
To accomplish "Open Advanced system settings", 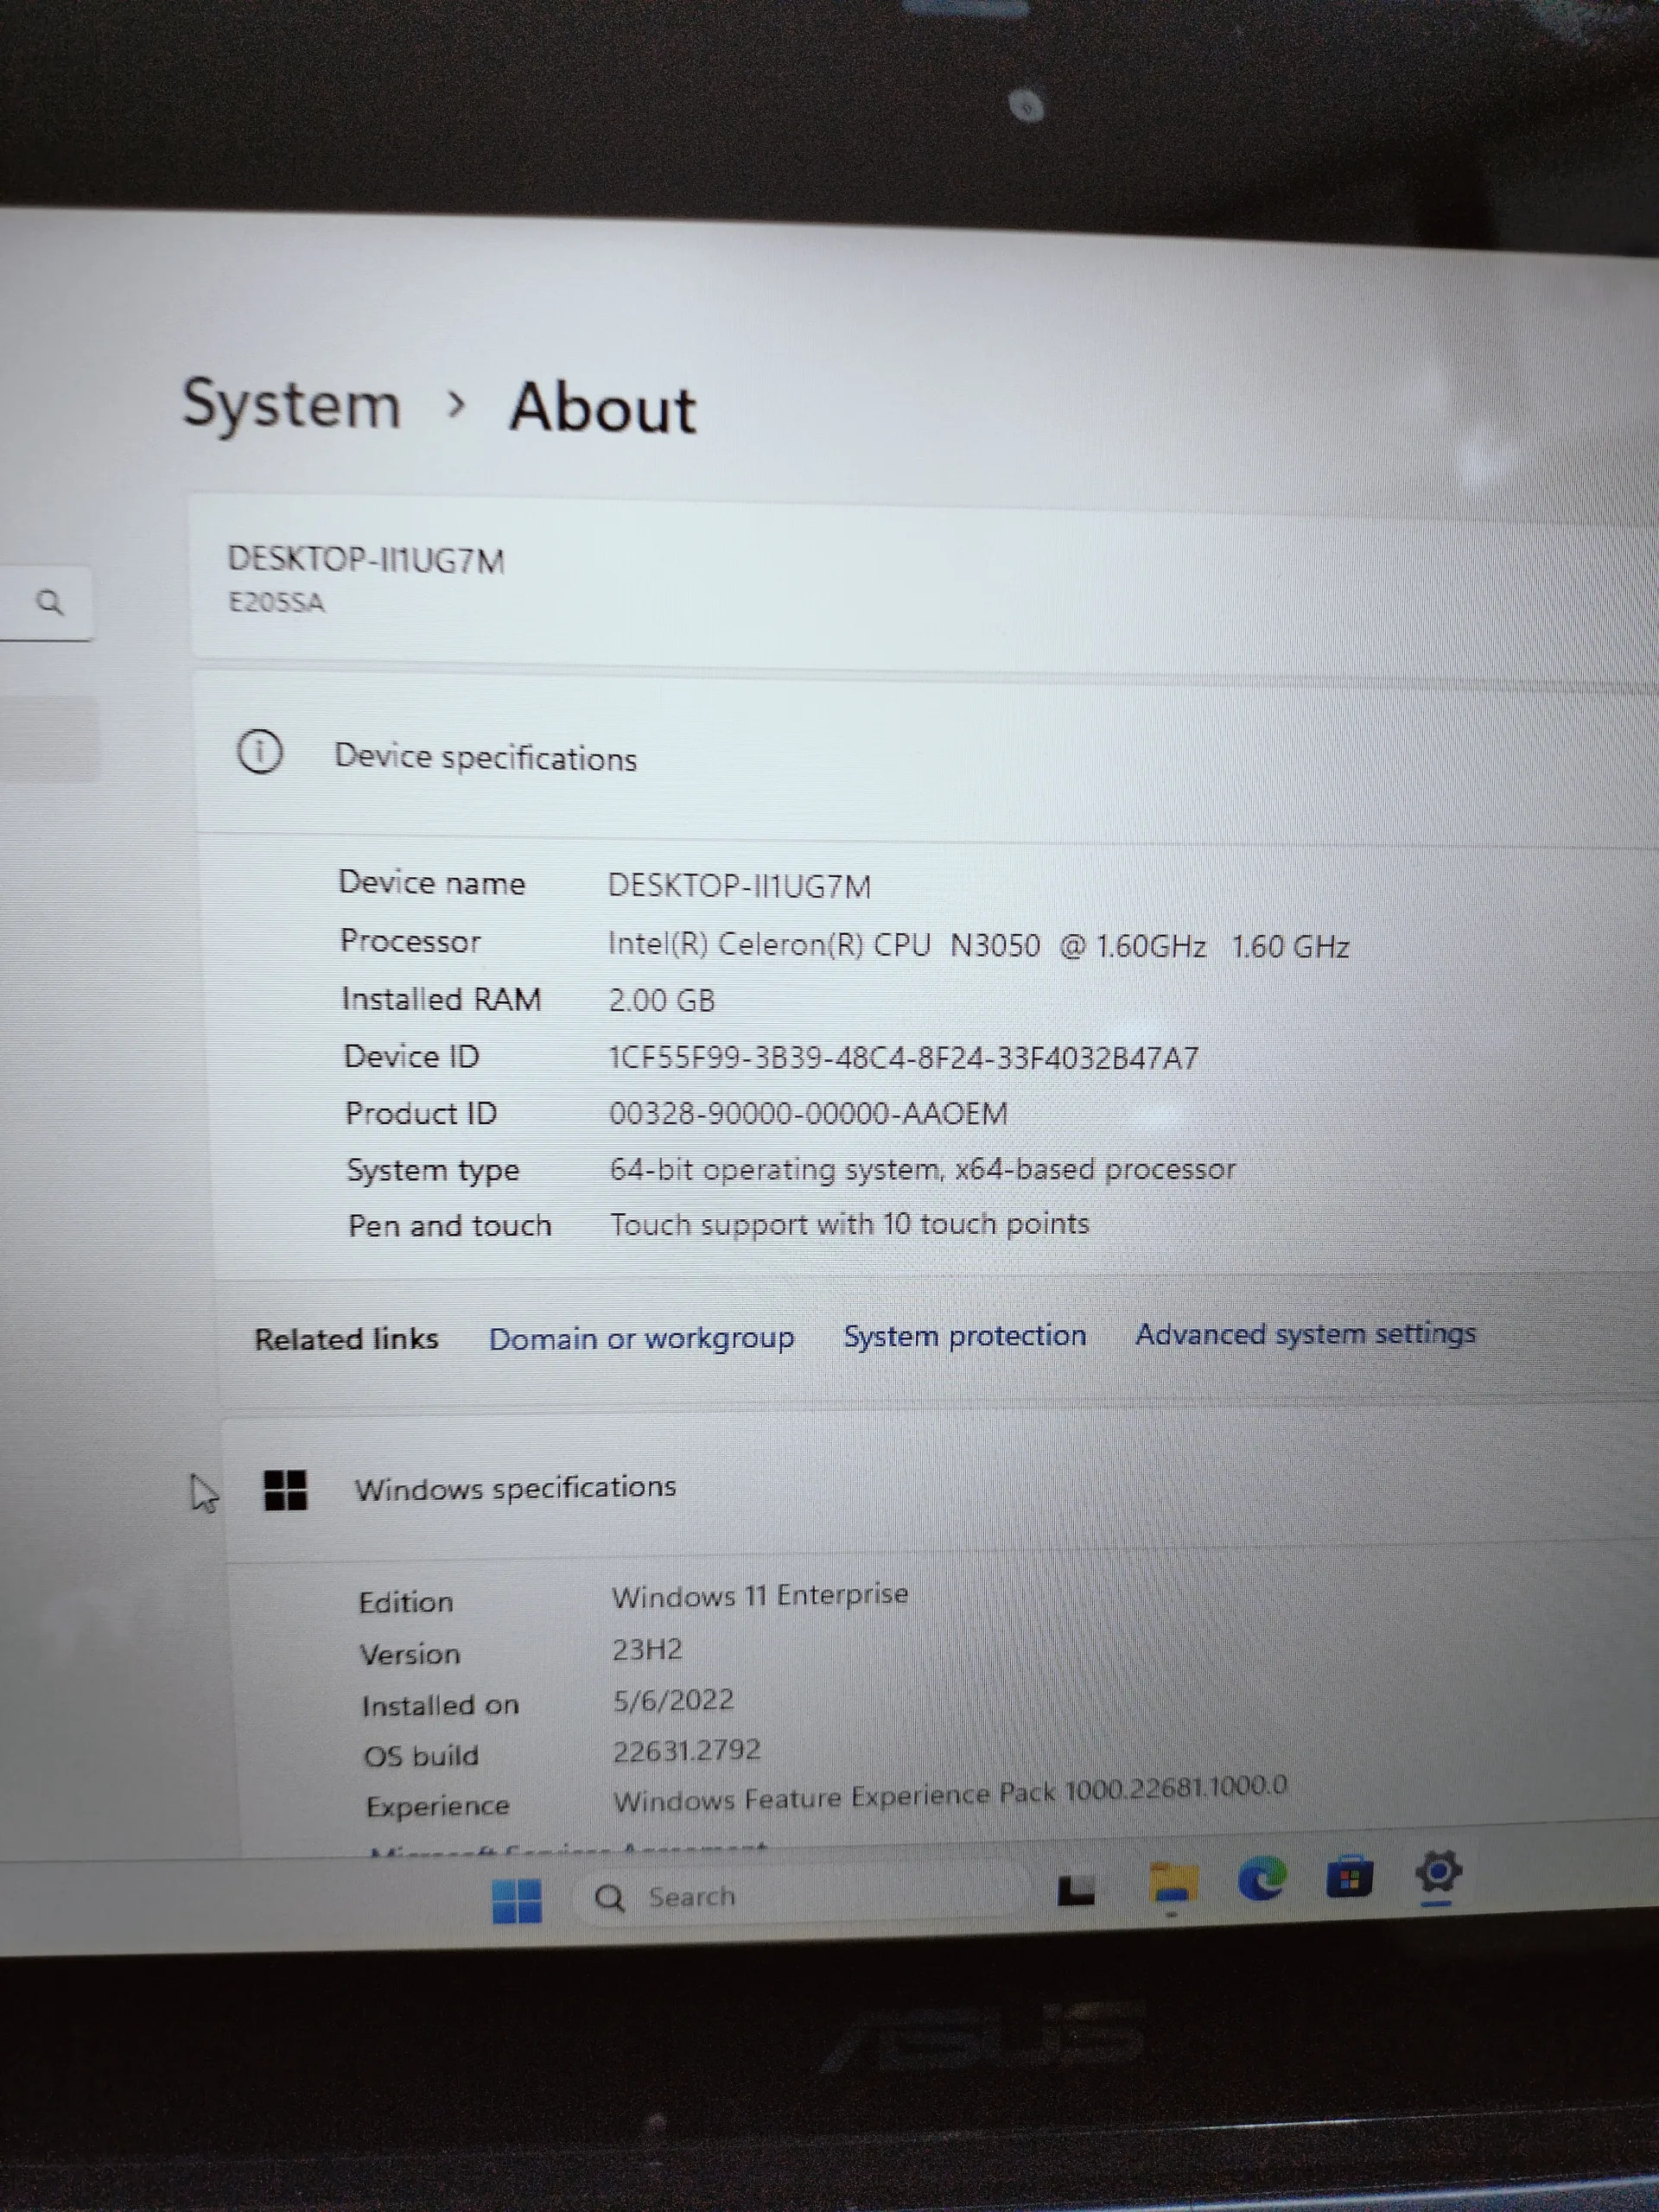I will click(x=1306, y=1333).
